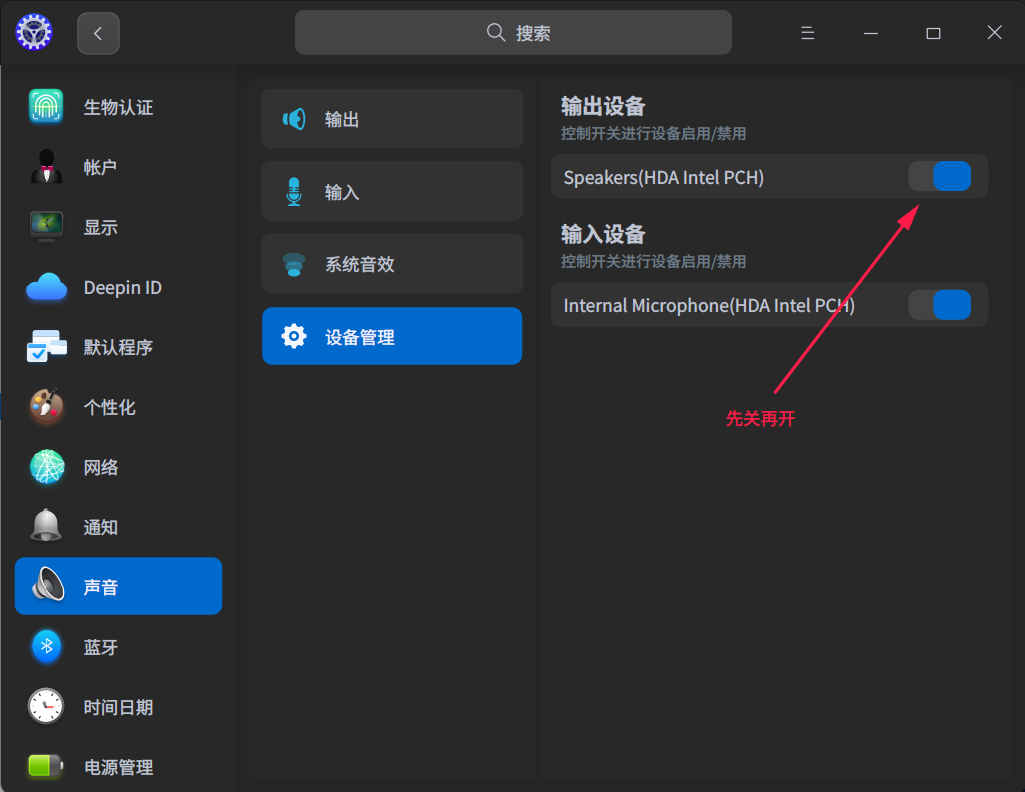
Task: Click the 设备管理 gear icon
Action: click(x=294, y=336)
